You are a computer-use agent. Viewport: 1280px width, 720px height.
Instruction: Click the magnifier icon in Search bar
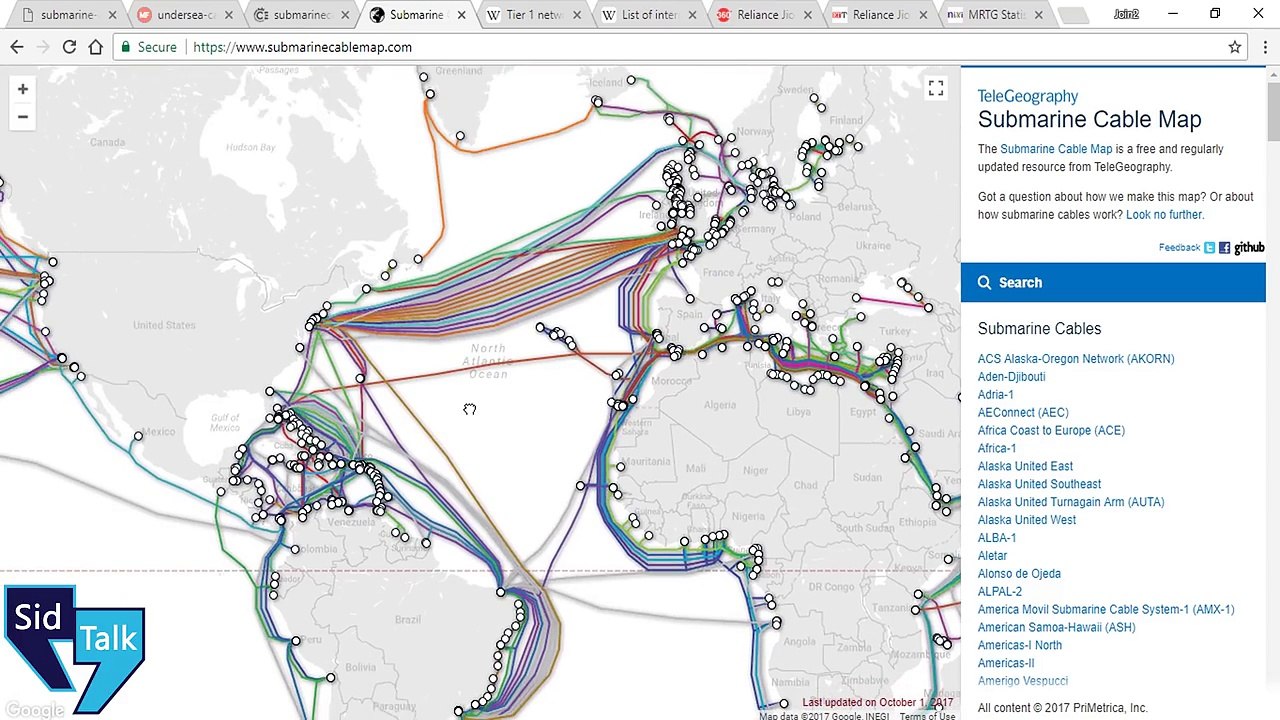click(985, 283)
